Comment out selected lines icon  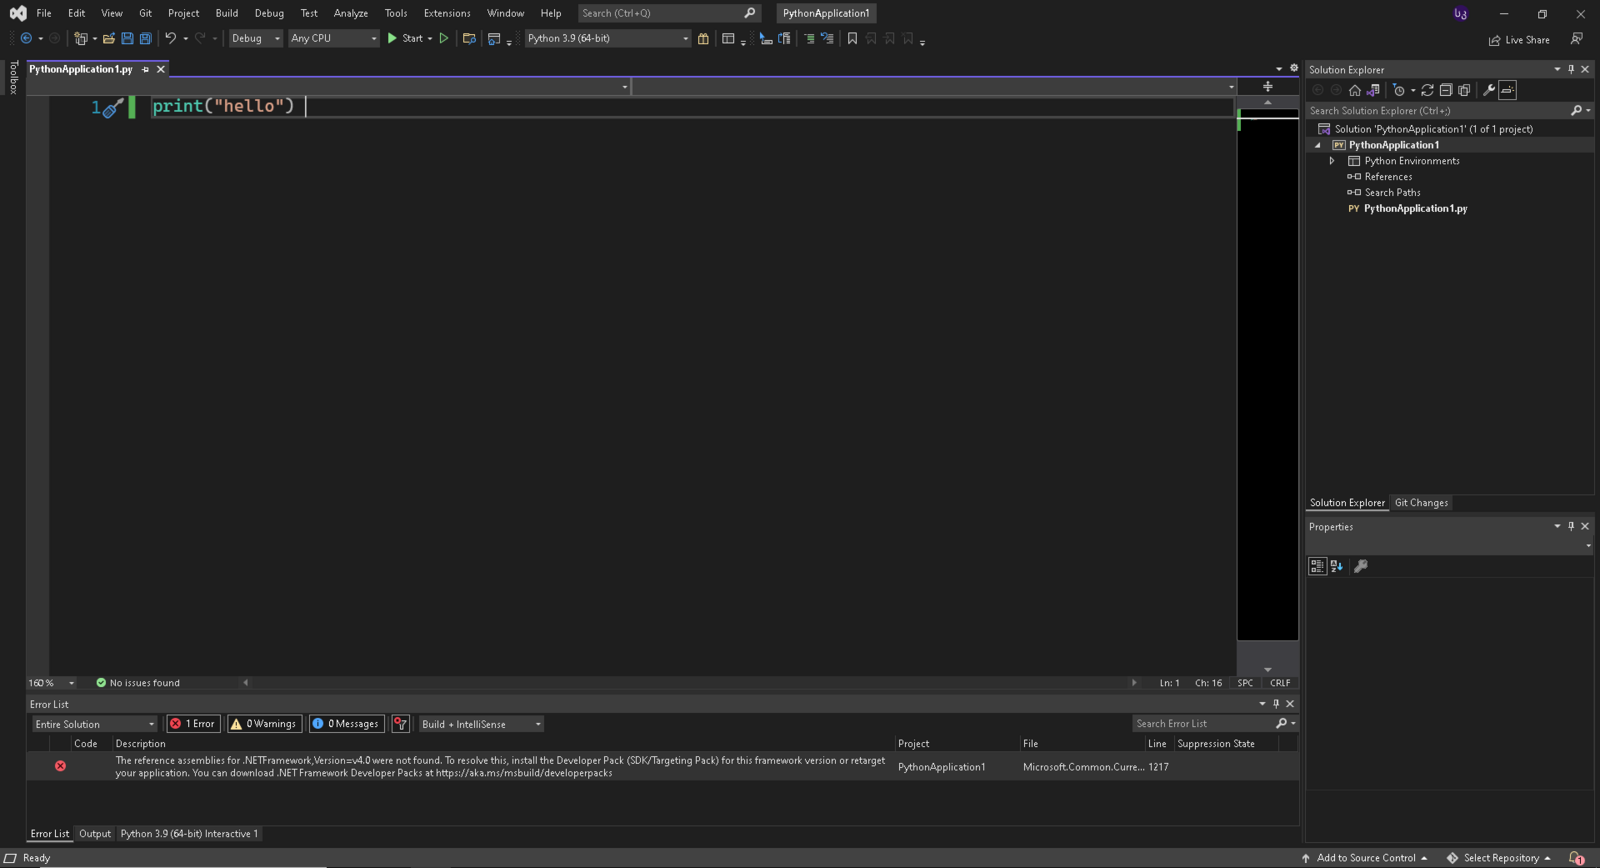(809, 38)
